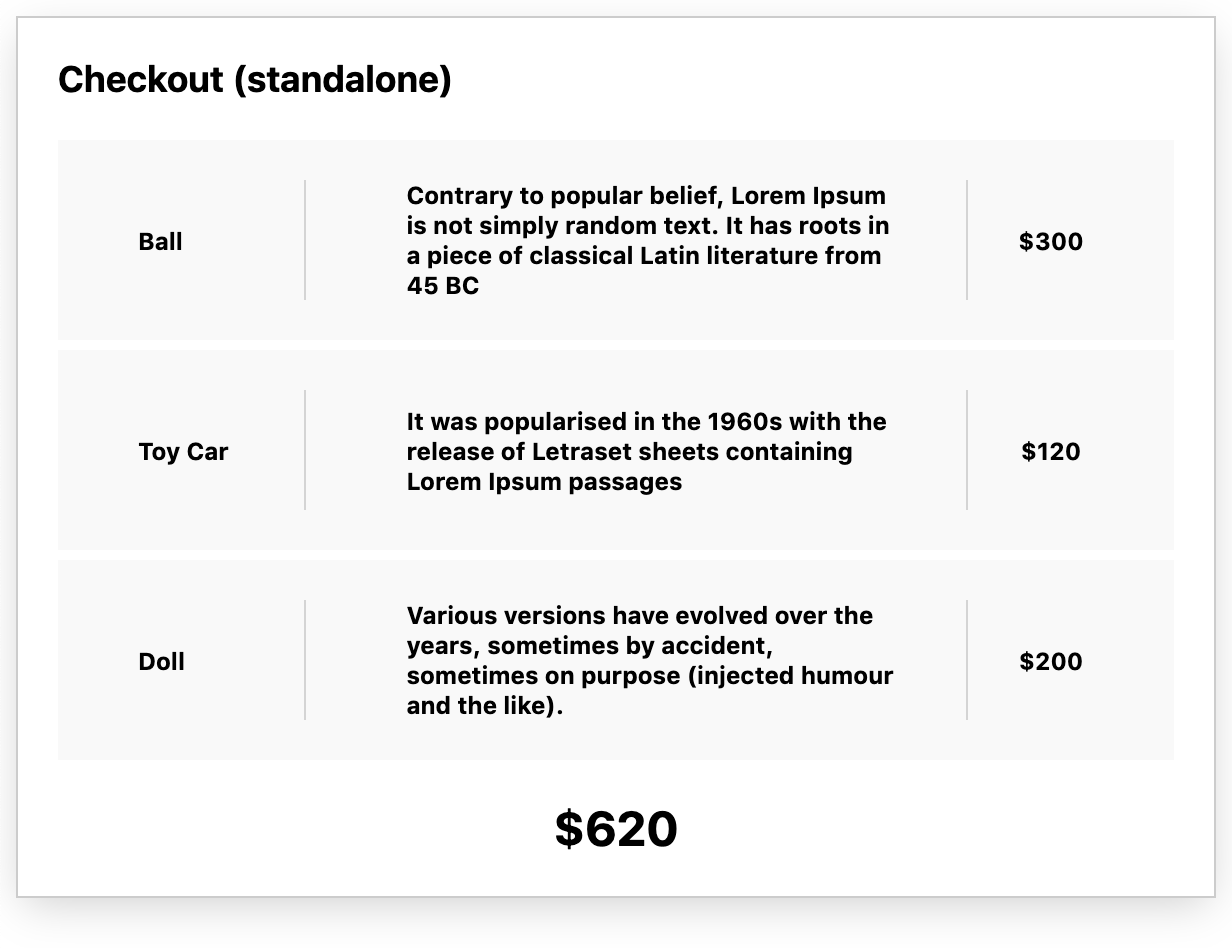This screenshot has width=1232, height=948.
Task: Click 'Lorem Ipsum passages' text in Toy Car row
Action: coord(544,482)
